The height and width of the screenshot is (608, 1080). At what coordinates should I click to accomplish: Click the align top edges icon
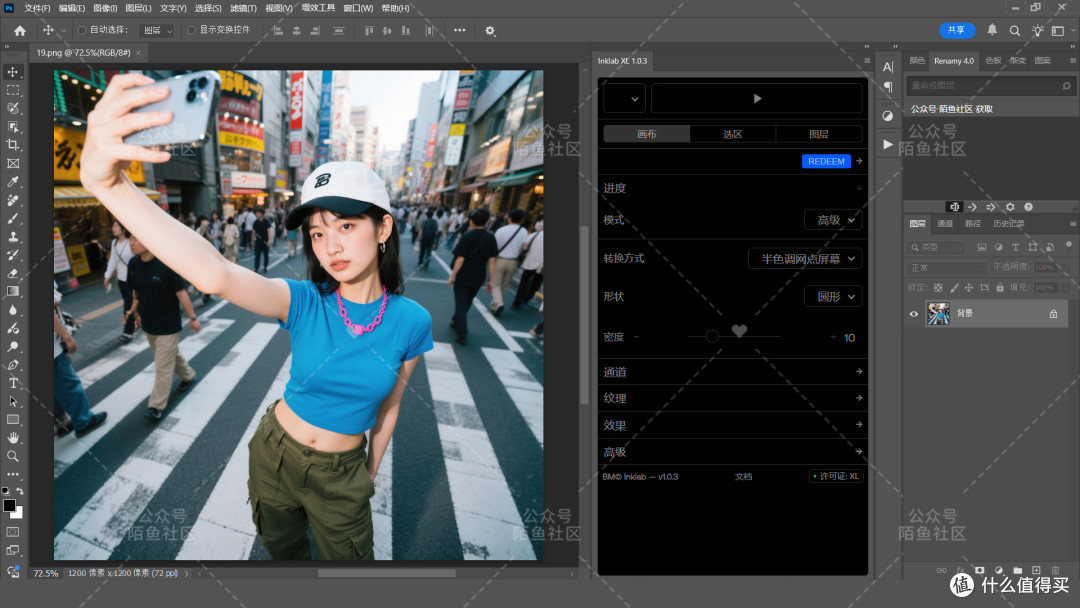click(x=369, y=30)
